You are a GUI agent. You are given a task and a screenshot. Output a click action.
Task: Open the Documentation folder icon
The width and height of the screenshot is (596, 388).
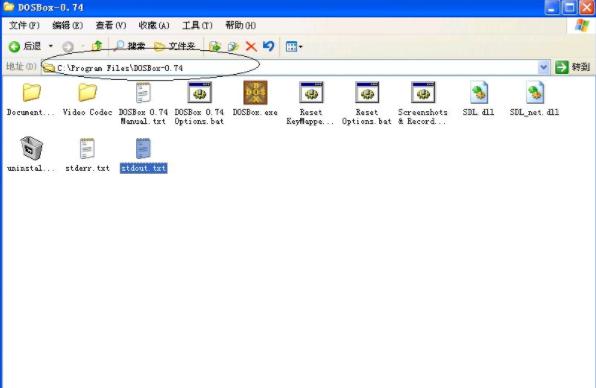click(x=31, y=93)
